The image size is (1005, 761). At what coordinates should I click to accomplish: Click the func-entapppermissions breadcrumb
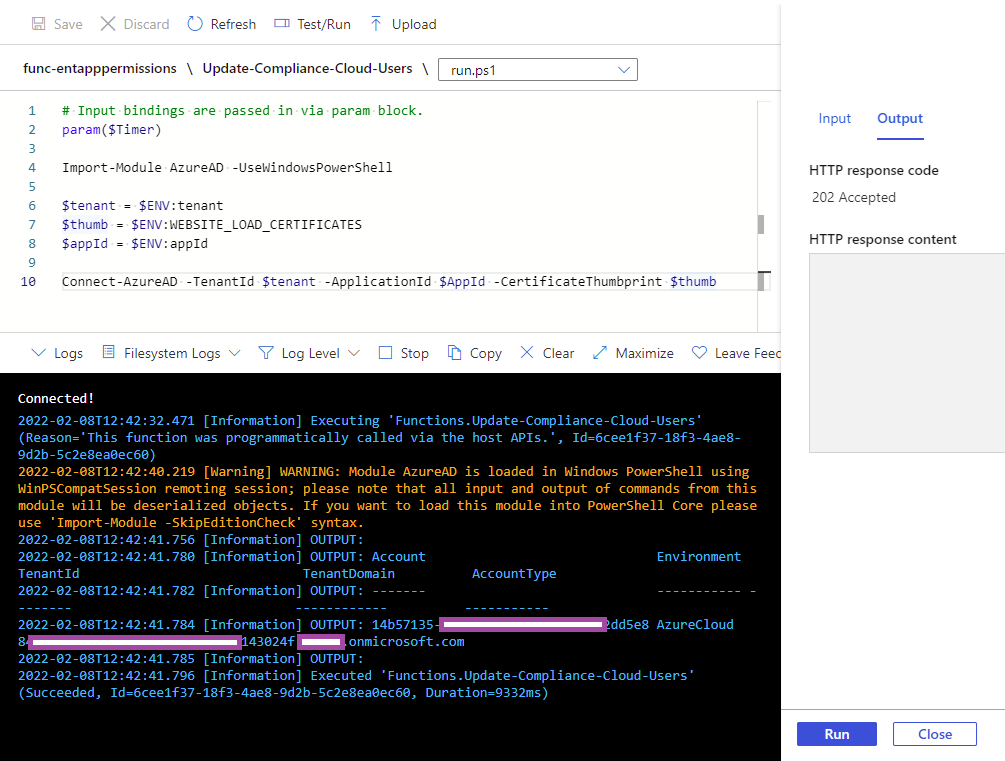(x=100, y=69)
